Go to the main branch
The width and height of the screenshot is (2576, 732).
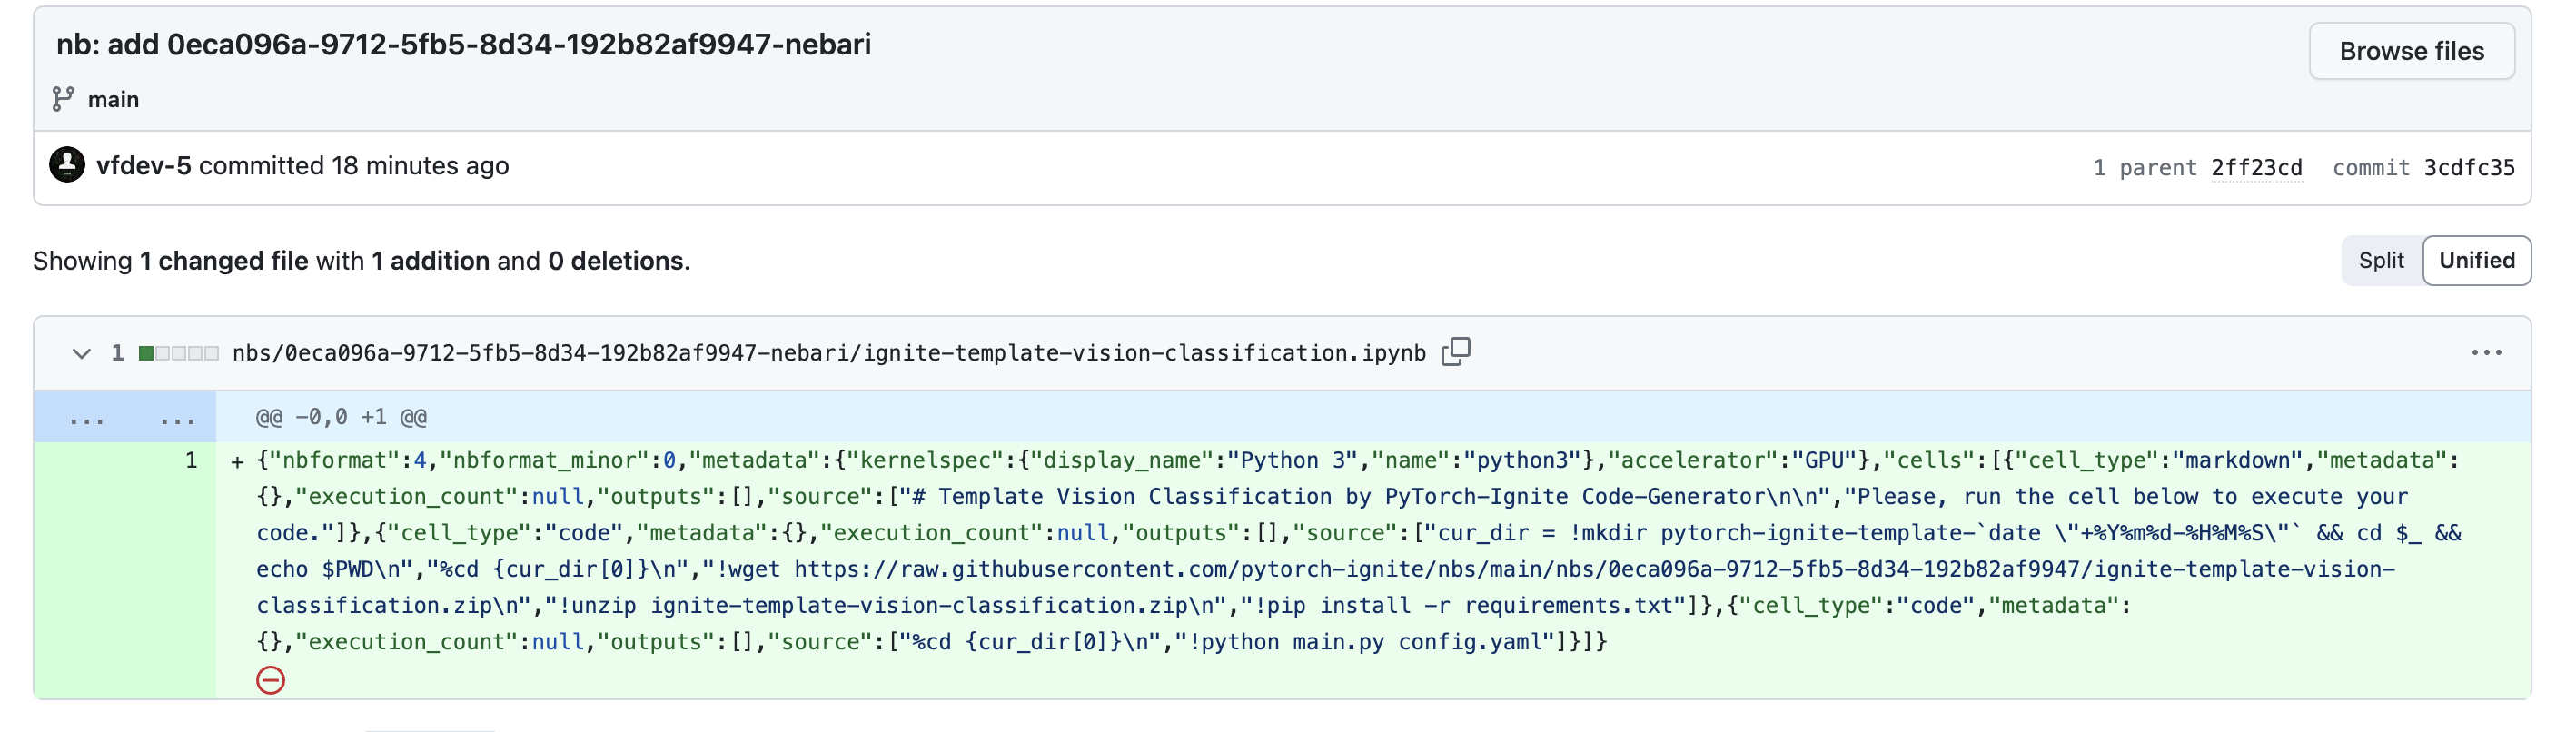(x=113, y=99)
